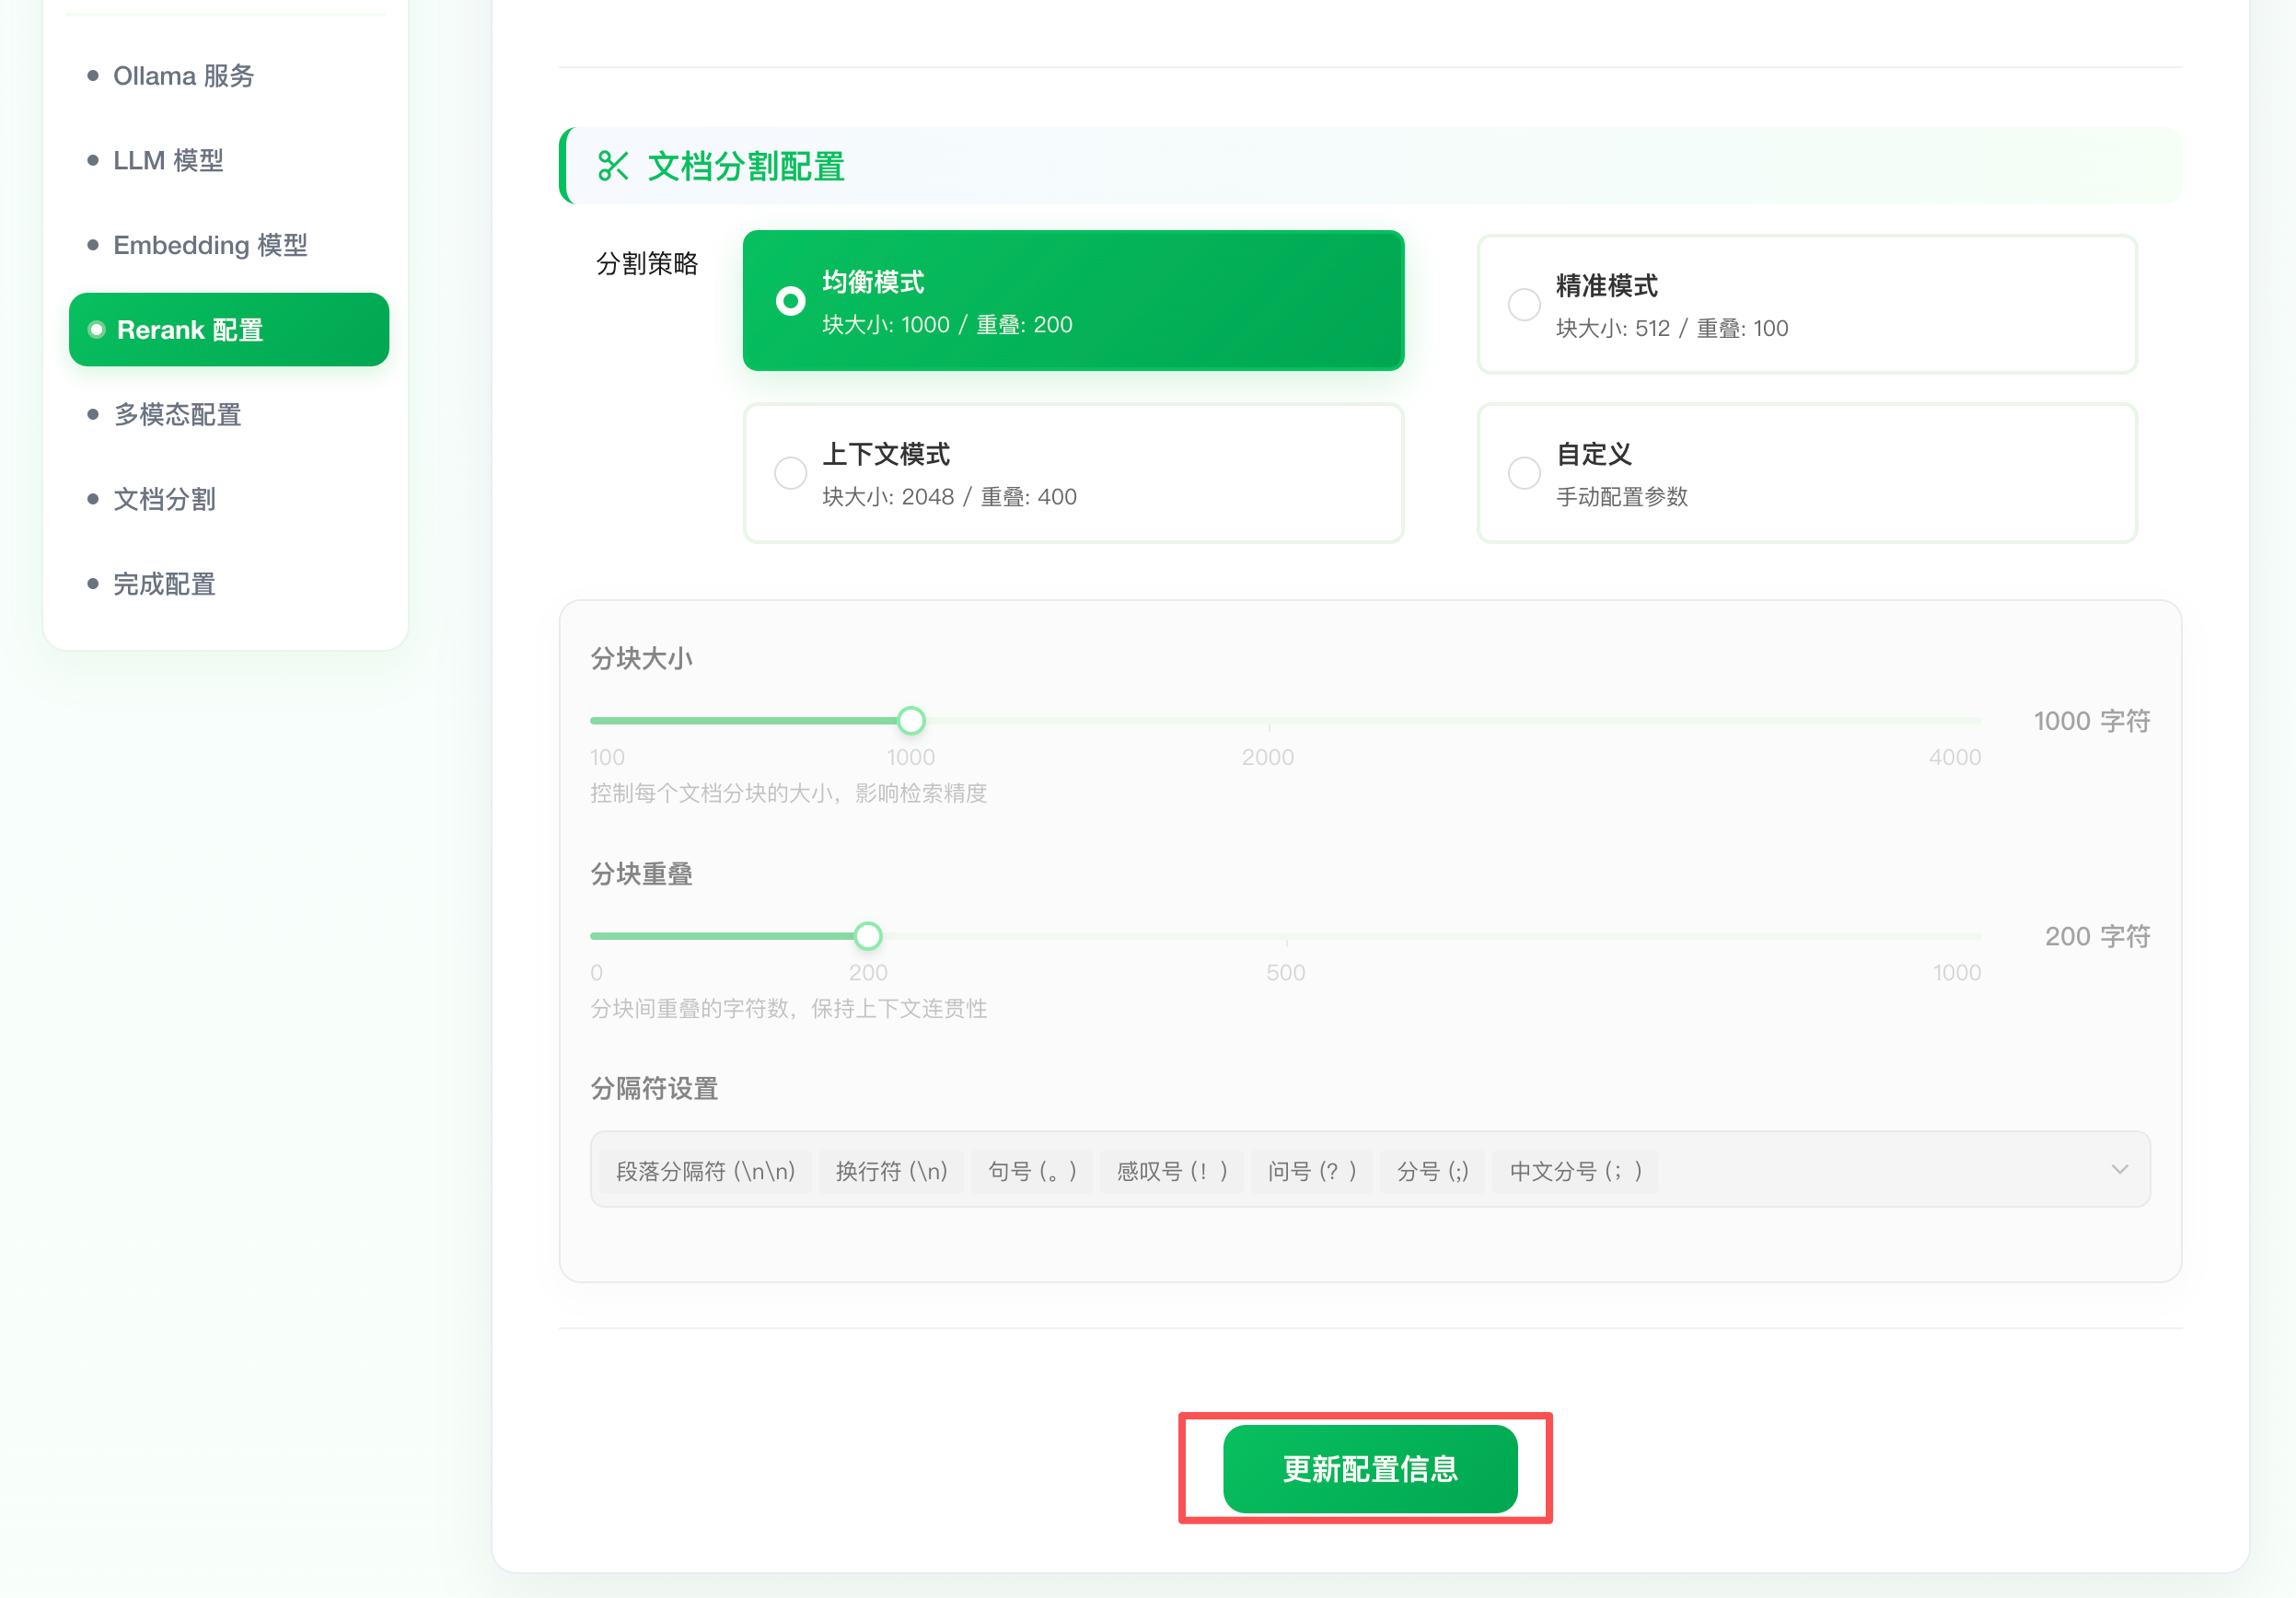Go to the LLM 模型 configuration step
Image resolution: width=2296 pixels, height=1598 pixels.
click(x=168, y=160)
